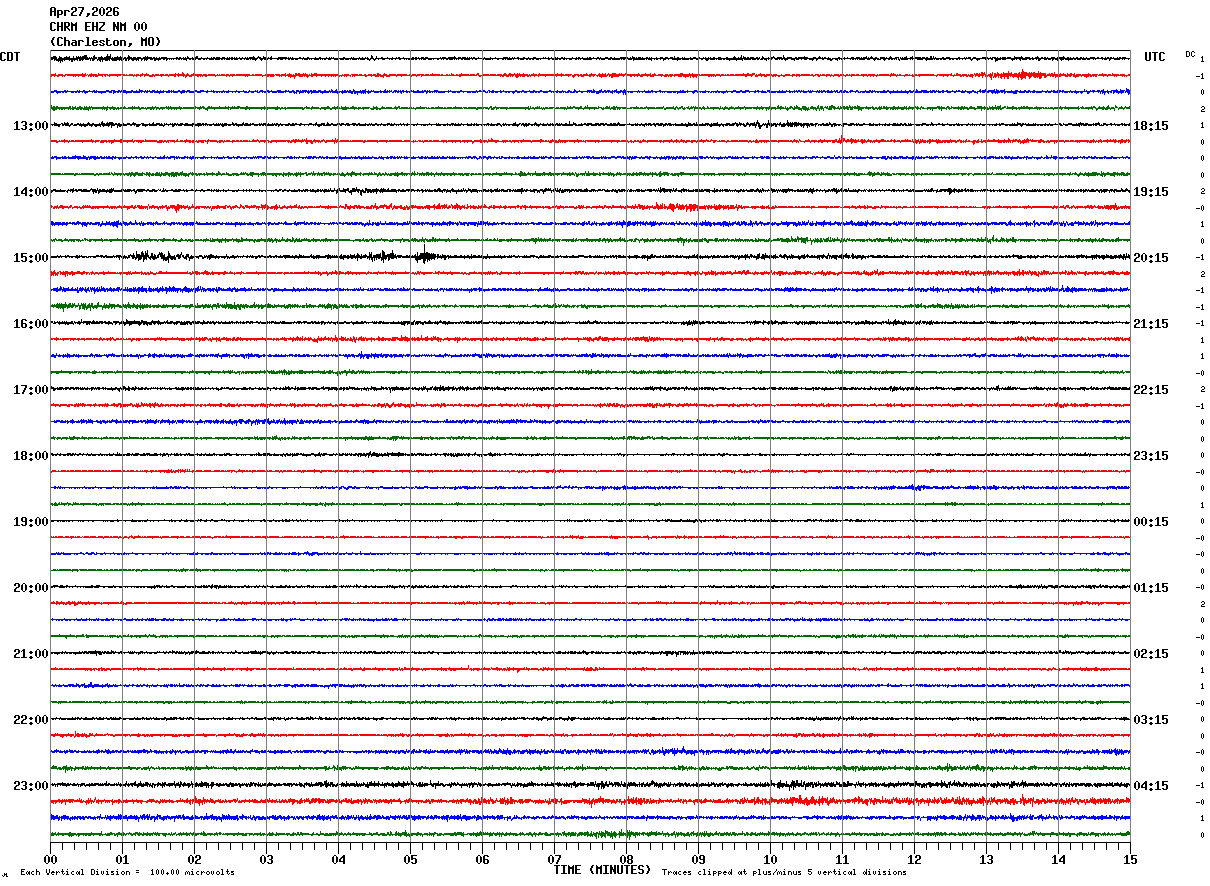
Task: Click the 03:15 UTC time label
Action: [1152, 720]
